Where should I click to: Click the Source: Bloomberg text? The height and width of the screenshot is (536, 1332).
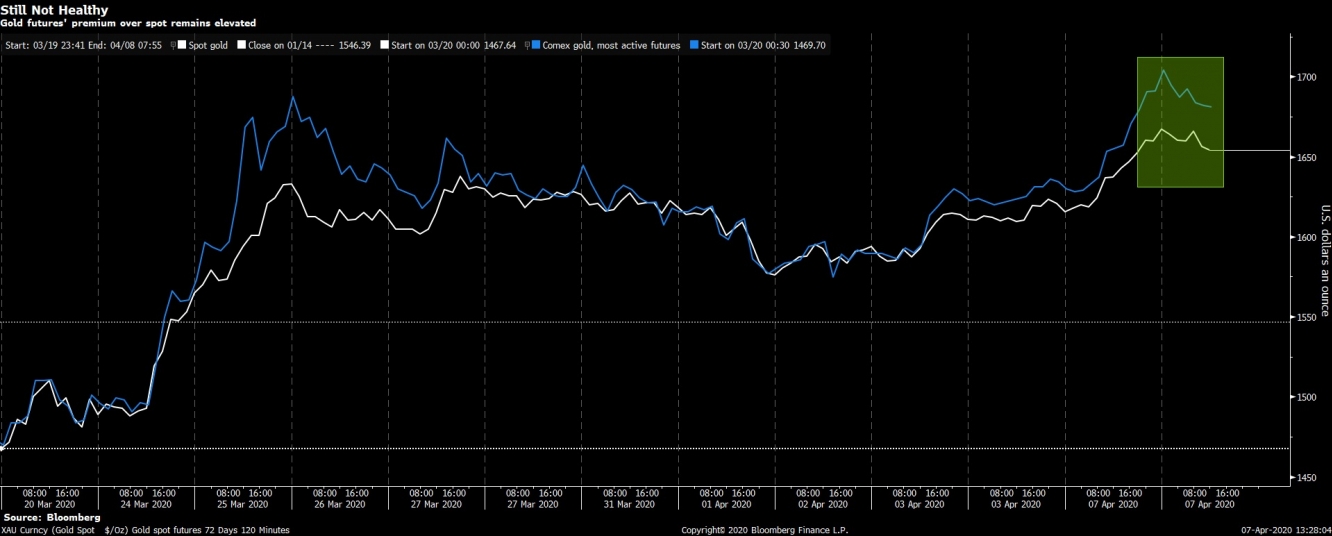click(x=52, y=517)
